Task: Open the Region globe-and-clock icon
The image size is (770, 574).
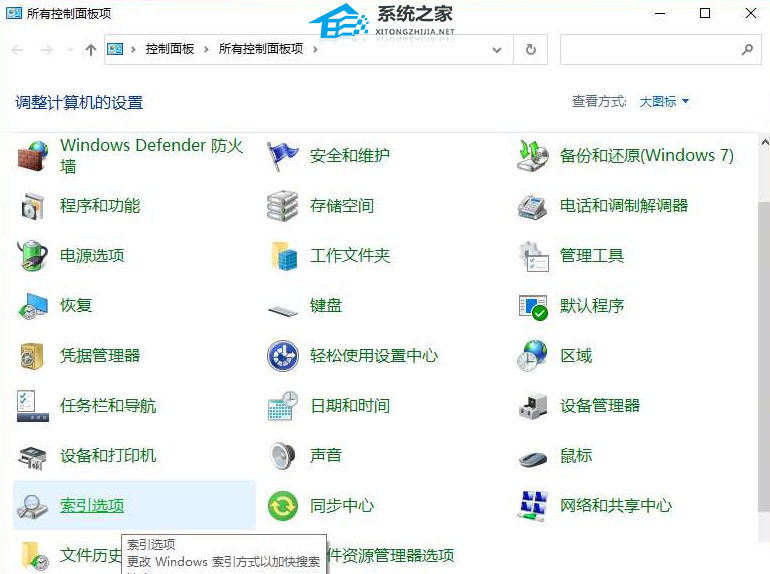Action: point(532,355)
